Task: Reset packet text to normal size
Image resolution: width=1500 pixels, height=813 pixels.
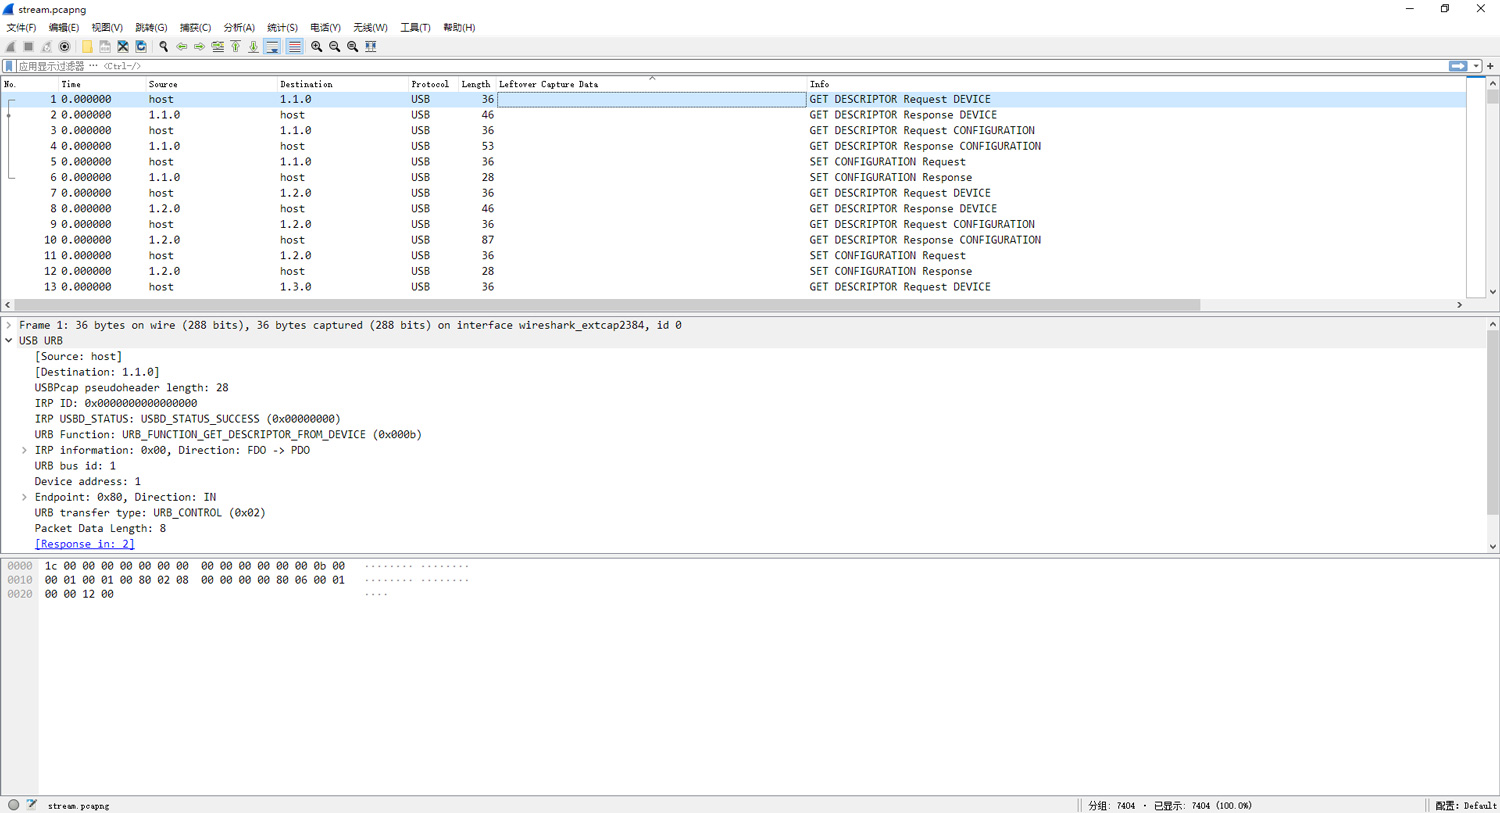Action: click(353, 46)
